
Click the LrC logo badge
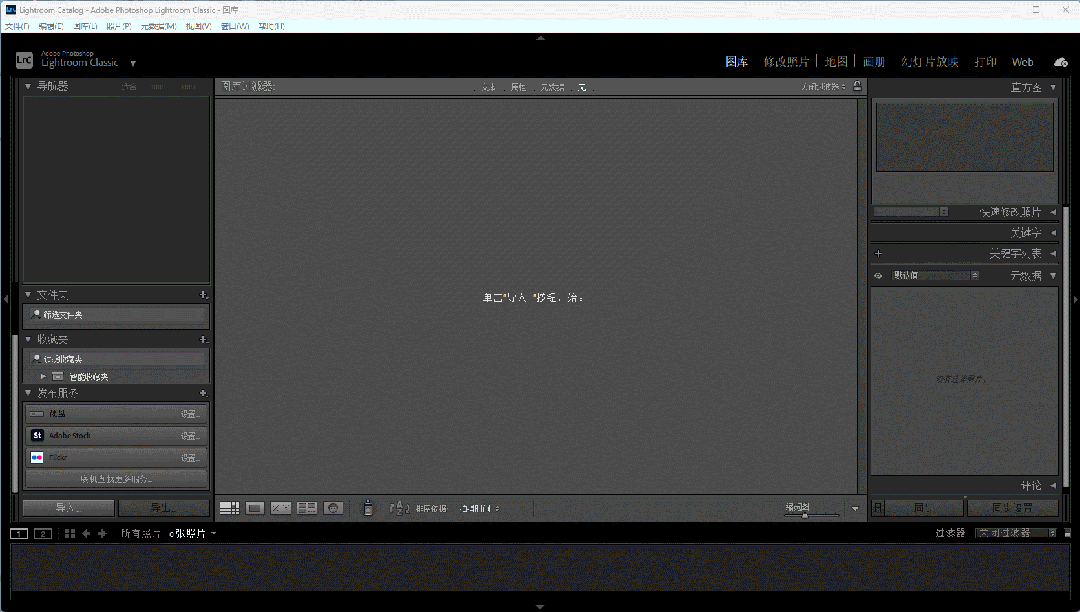point(24,61)
